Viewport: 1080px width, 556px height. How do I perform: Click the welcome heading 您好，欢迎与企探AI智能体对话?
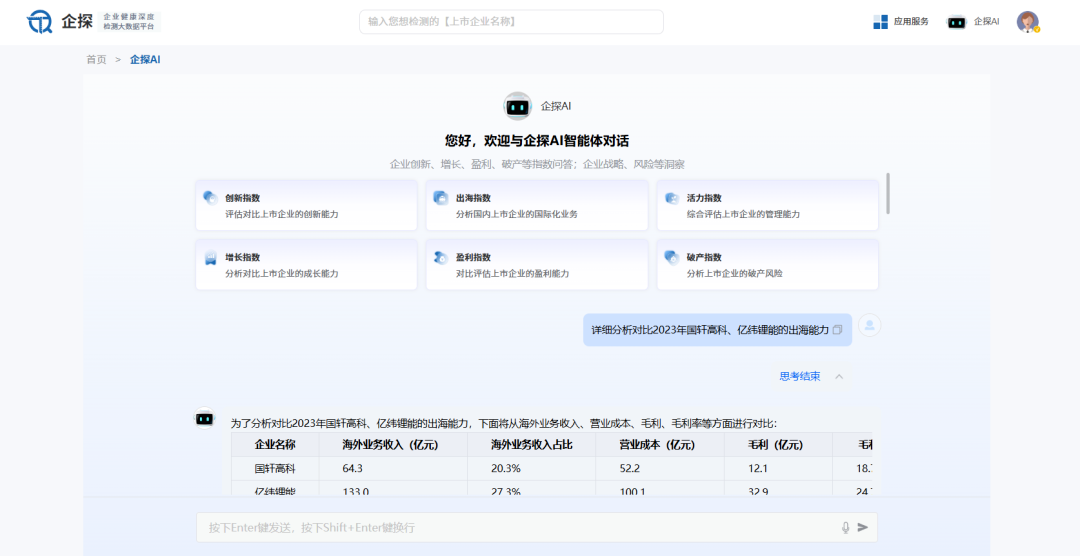click(x=537, y=141)
